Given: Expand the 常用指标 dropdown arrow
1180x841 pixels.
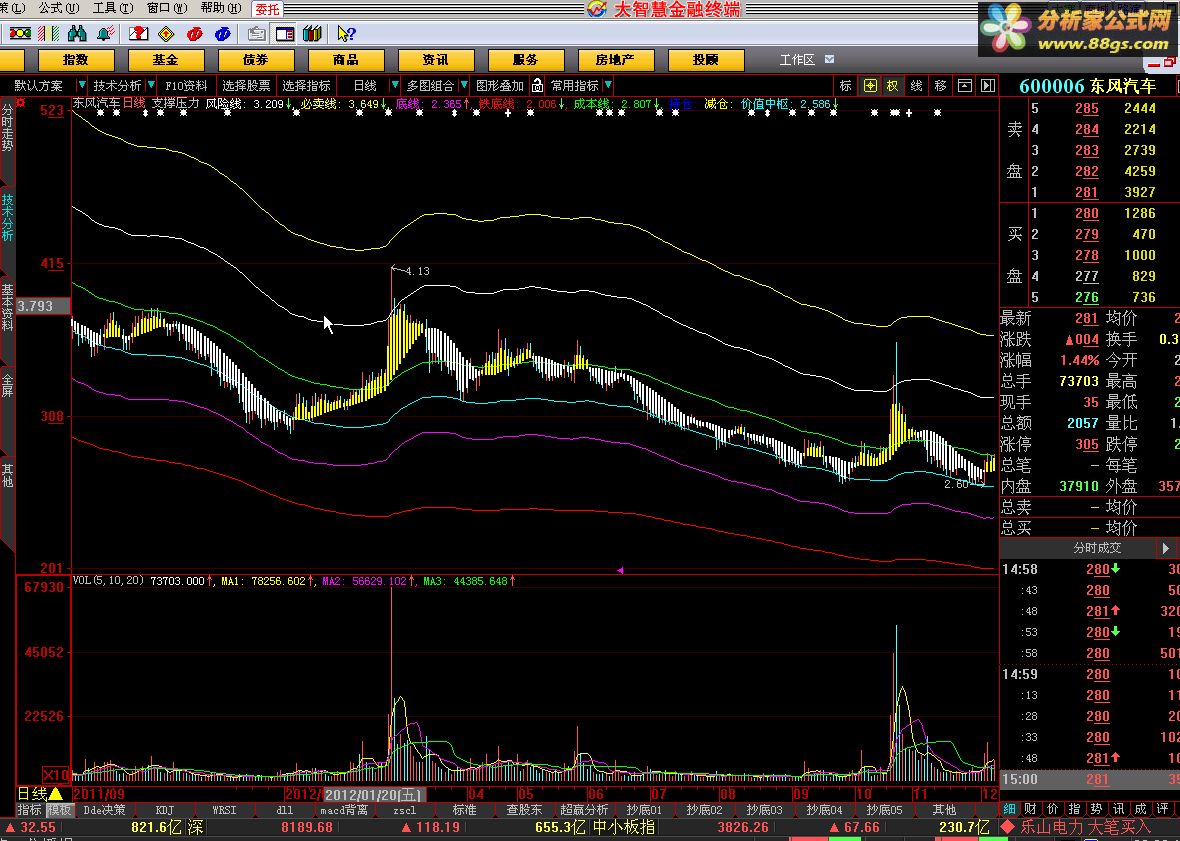Looking at the screenshot, I should (608, 86).
